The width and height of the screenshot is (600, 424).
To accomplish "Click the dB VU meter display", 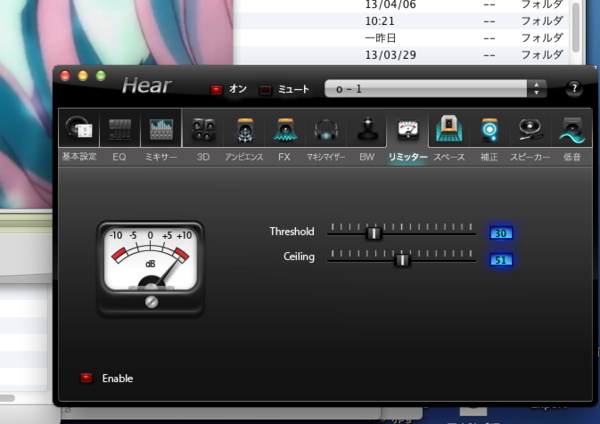I will [150, 259].
